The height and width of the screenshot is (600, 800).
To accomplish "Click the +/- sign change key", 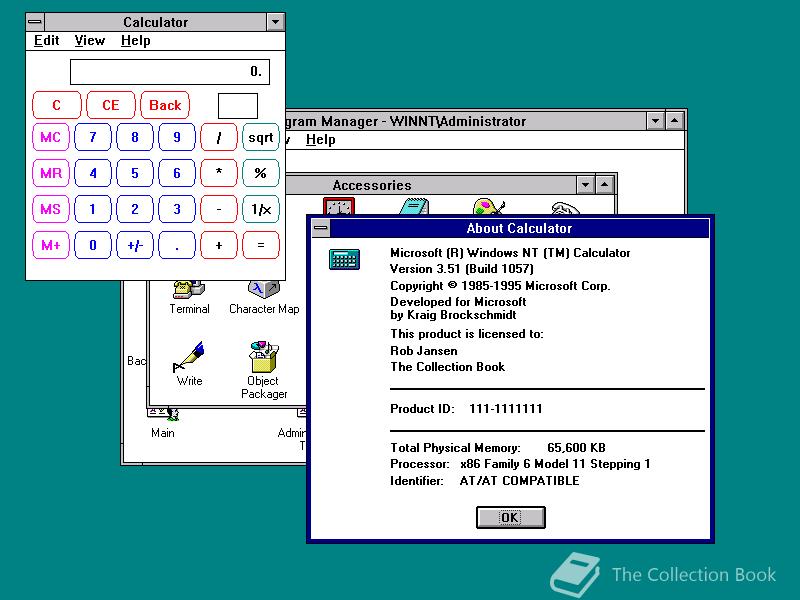I will pyautogui.click(x=135, y=245).
